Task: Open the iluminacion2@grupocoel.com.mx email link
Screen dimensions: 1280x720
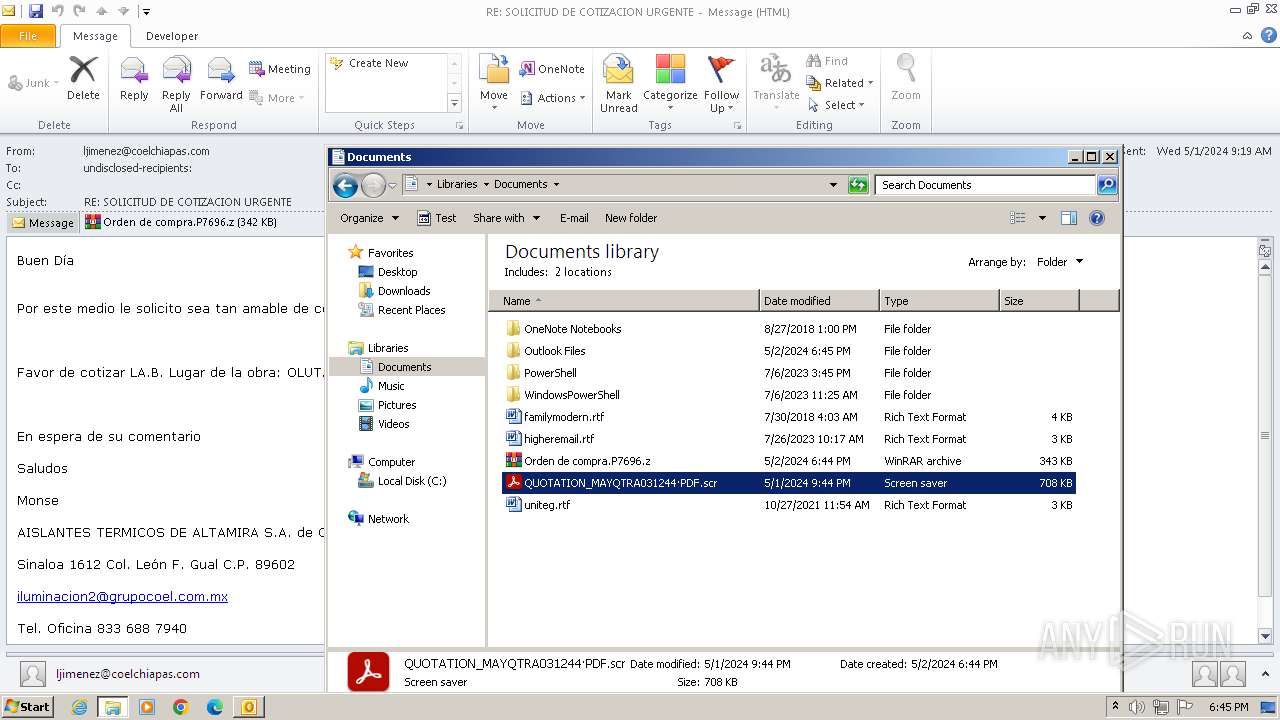Action: (122, 597)
